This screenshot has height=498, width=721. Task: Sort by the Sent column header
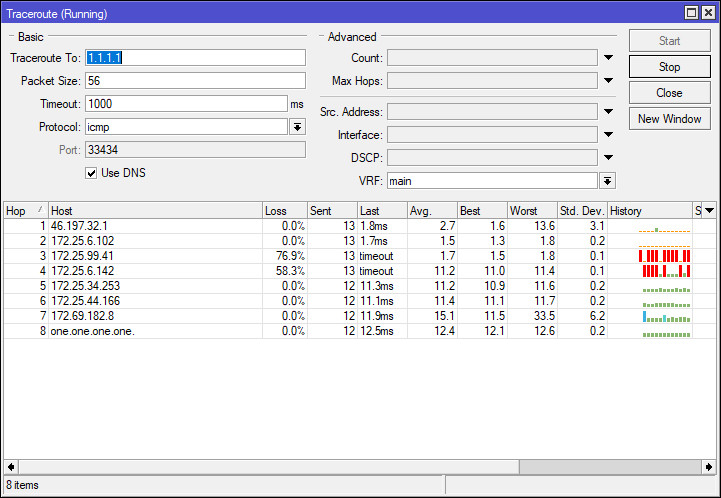[332, 211]
